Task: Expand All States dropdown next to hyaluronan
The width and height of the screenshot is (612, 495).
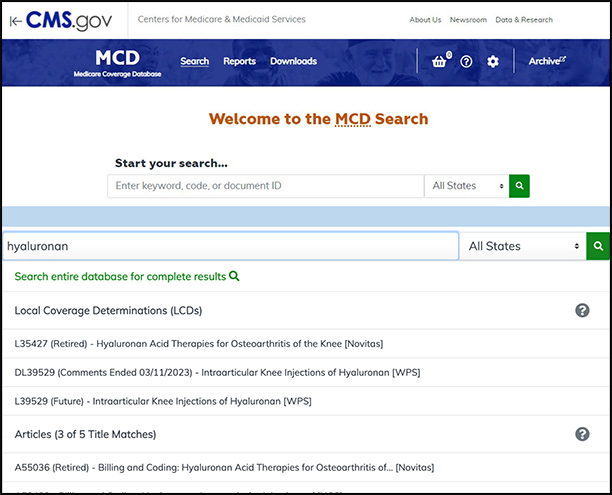Action: click(x=523, y=246)
